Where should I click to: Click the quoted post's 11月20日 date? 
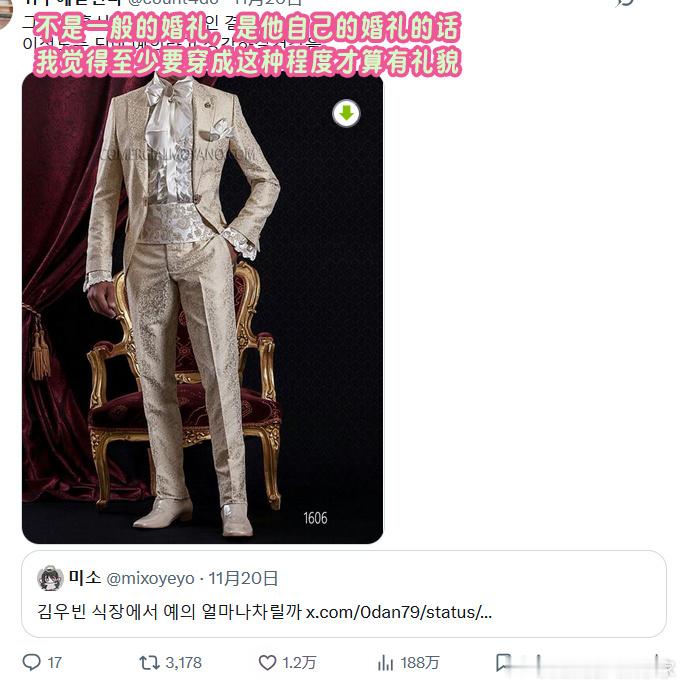[x=242, y=578]
